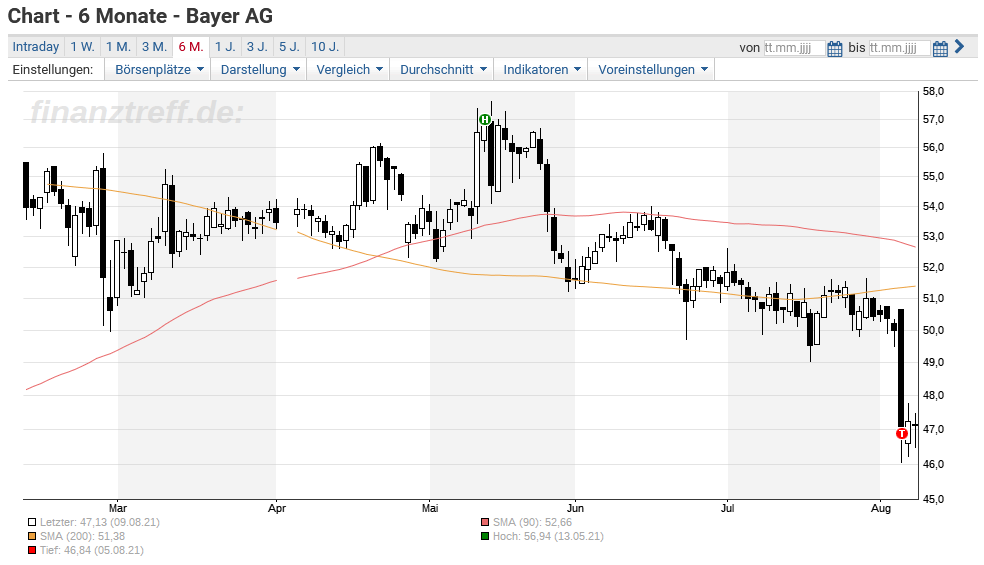Viewport: 984px width, 565px height.
Task: Click the red T low marker on chart
Action: click(x=902, y=433)
